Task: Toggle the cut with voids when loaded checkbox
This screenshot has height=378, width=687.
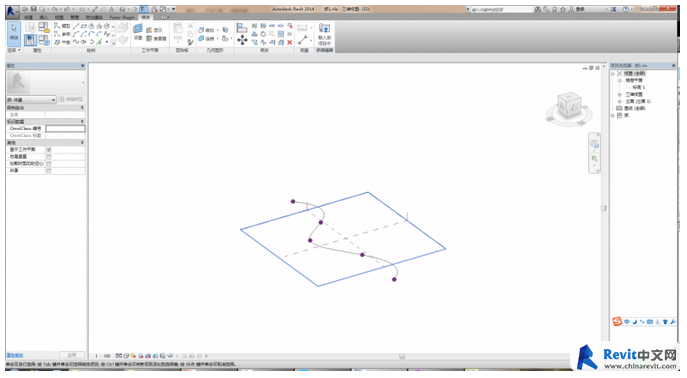Action: (49, 164)
